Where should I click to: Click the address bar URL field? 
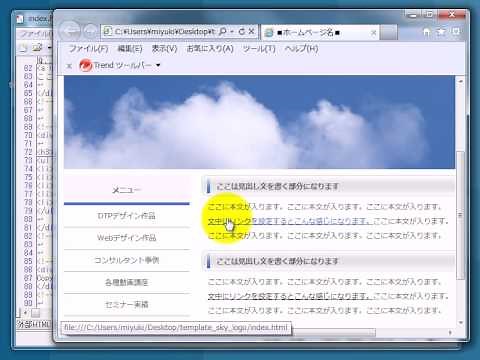[165, 32]
